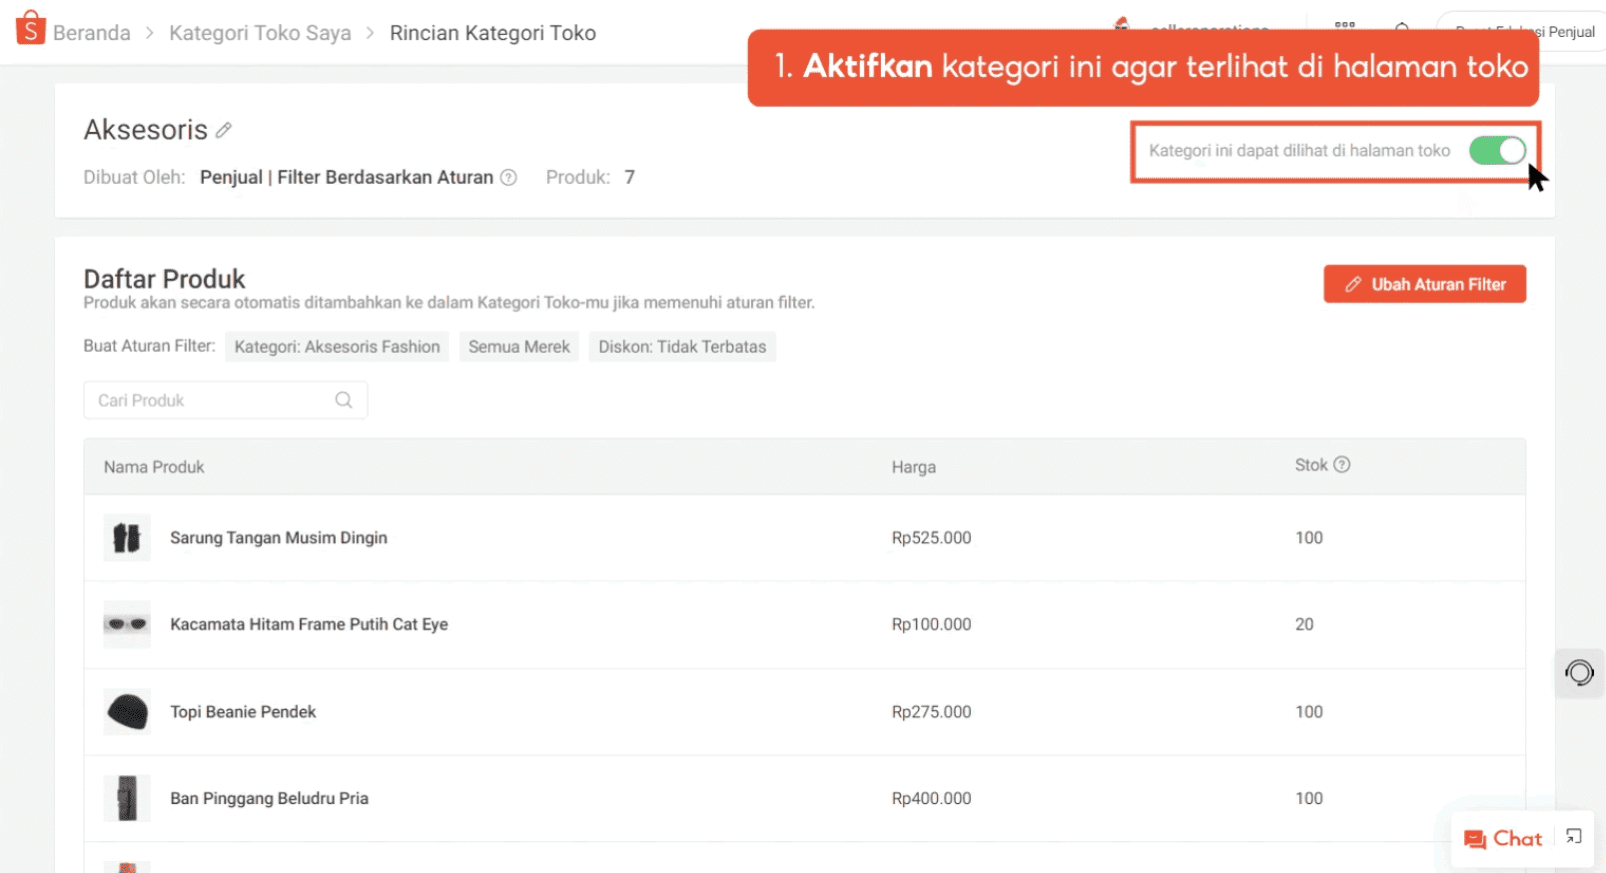The height and width of the screenshot is (873, 1606).
Task: Click stock value 20
Action: 1304,624
